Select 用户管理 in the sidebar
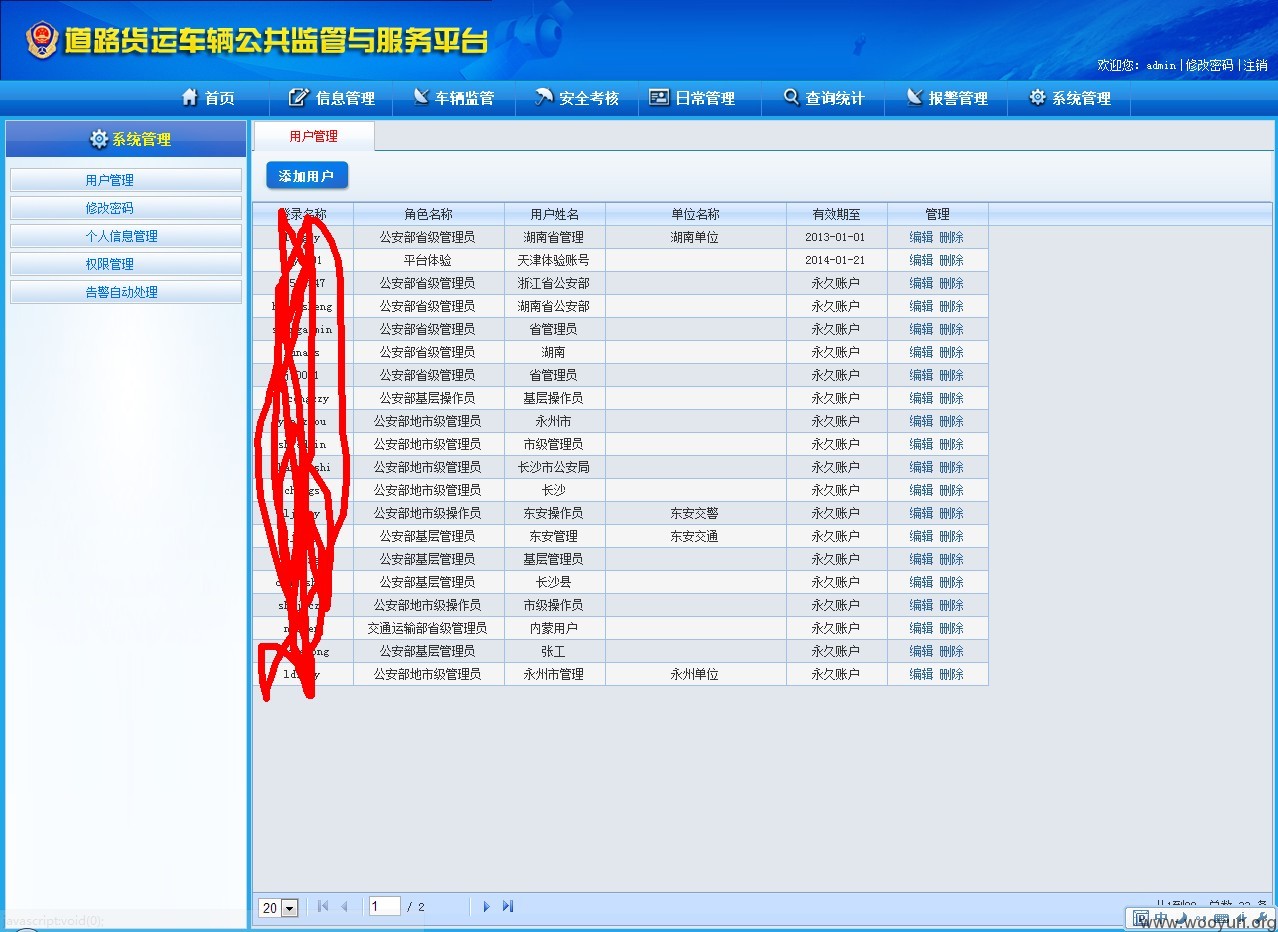The width and height of the screenshot is (1278, 932). pyautogui.click(x=126, y=180)
